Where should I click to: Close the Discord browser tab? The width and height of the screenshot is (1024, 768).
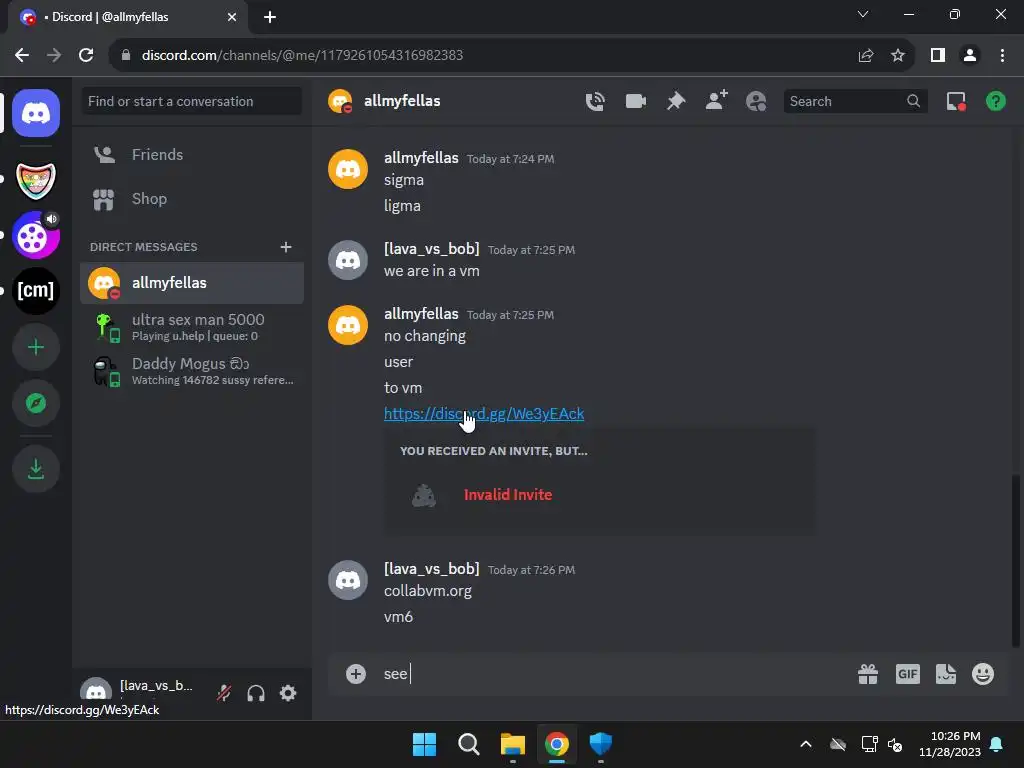232,17
